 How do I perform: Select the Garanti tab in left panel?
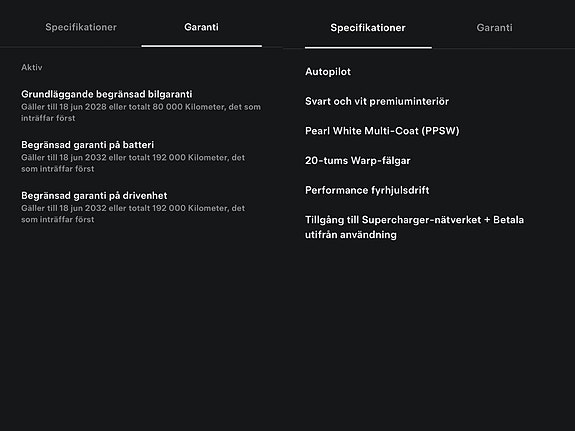[201, 27]
